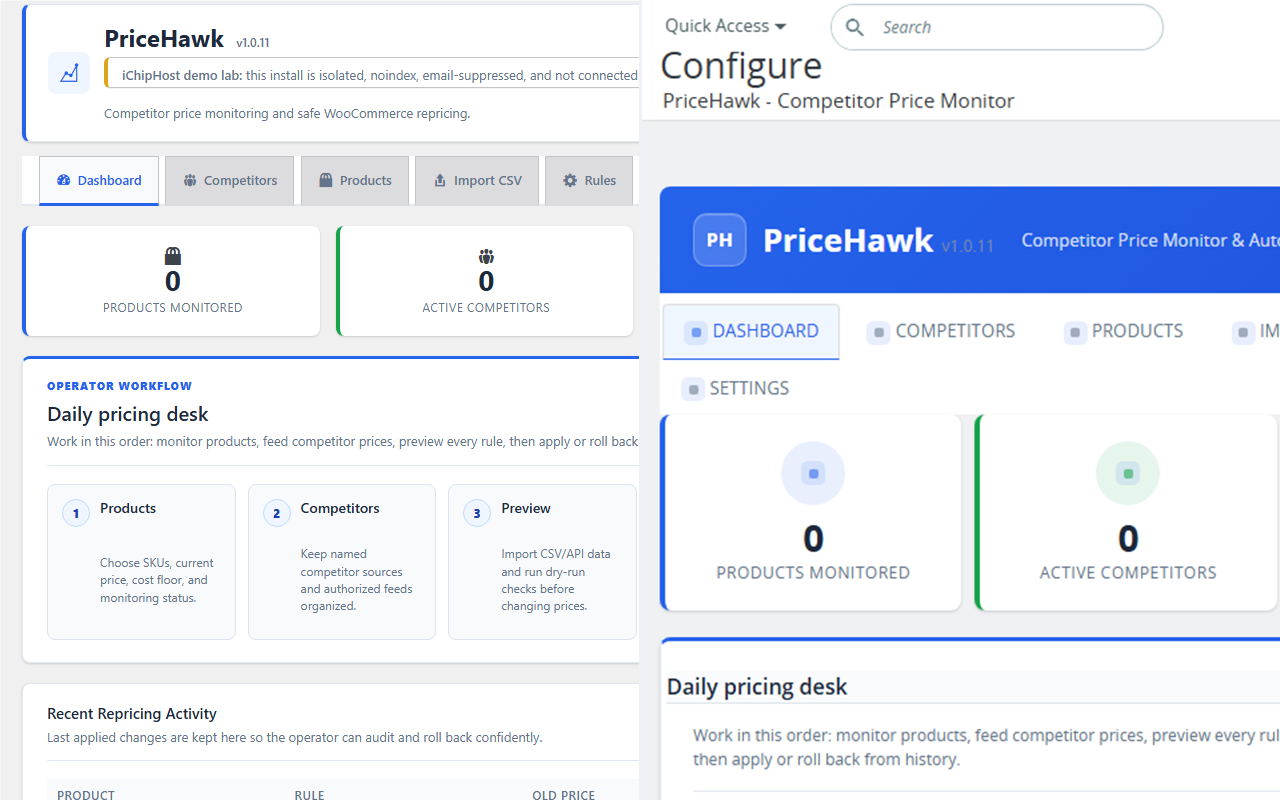Viewport: 1280px width, 800px height.
Task: Click green circle icon above right Active Competitors
Action: point(1128,474)
